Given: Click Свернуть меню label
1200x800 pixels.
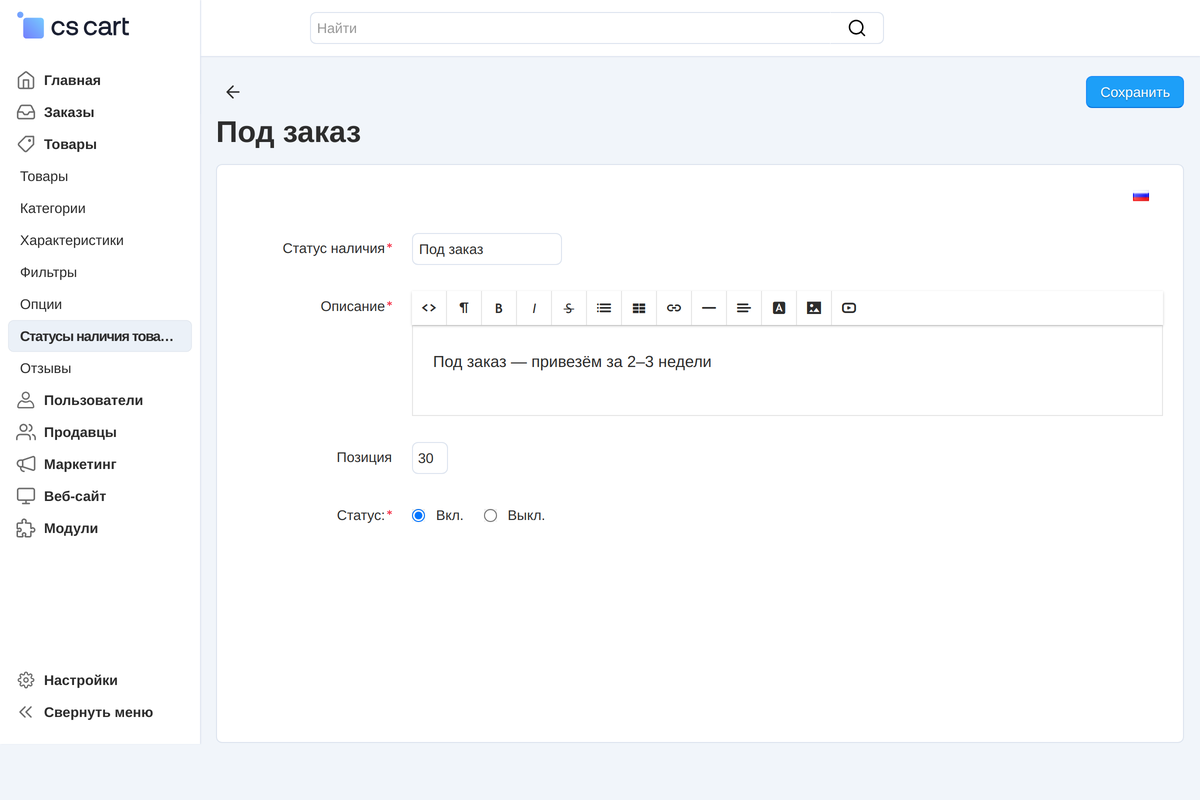Looking at the screenshot, I should click(x=98, y=712).
